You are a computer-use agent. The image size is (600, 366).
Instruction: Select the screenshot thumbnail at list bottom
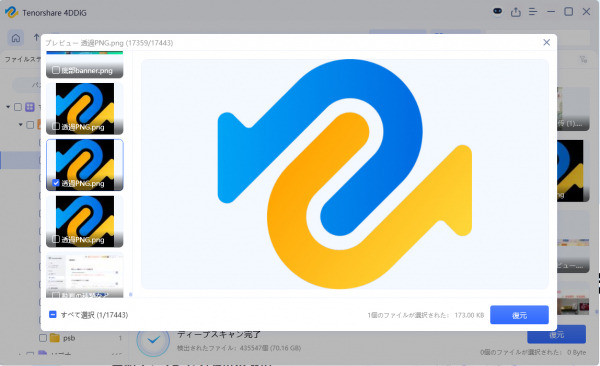(85, 275)
